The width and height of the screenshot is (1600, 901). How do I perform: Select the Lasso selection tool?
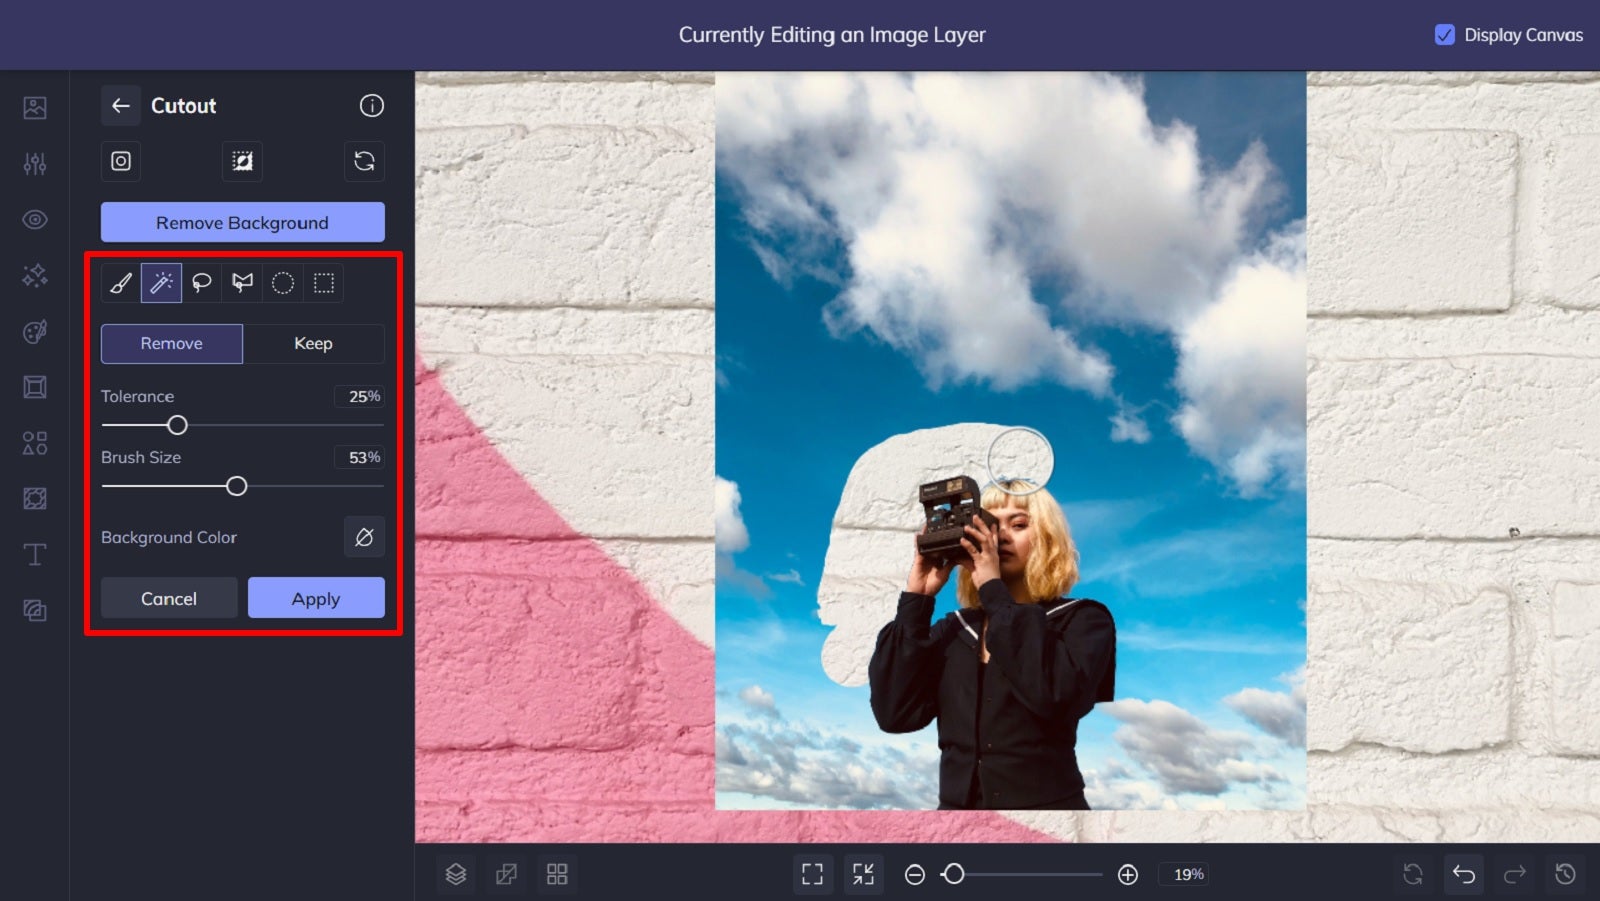point(201,283)
